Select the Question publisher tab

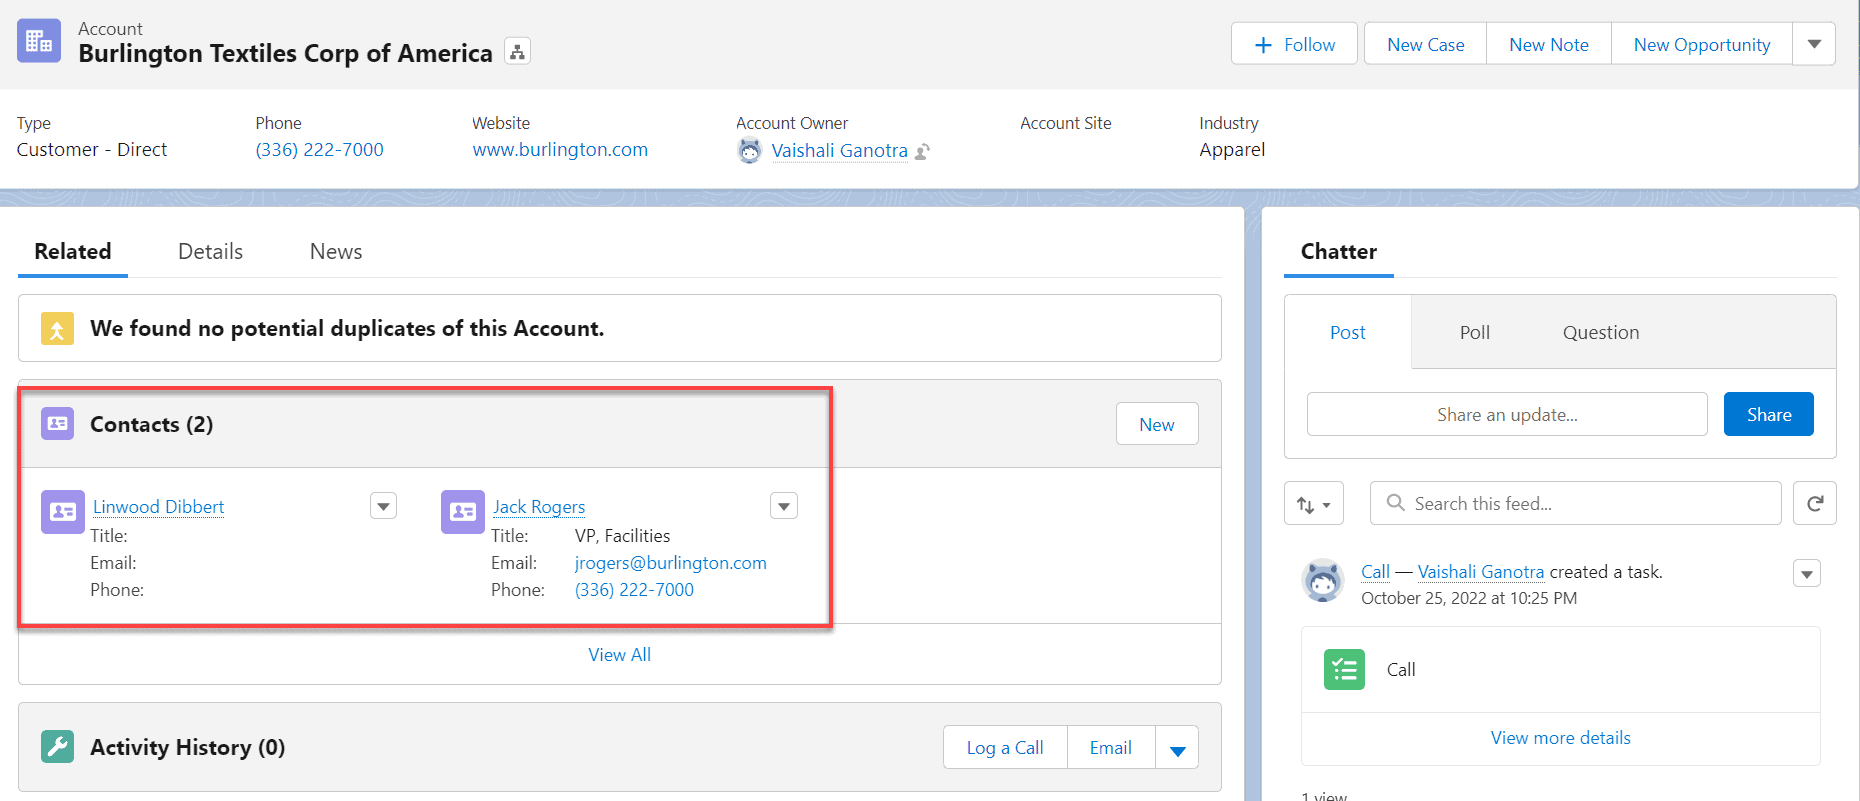click(x=1600, y=333)
